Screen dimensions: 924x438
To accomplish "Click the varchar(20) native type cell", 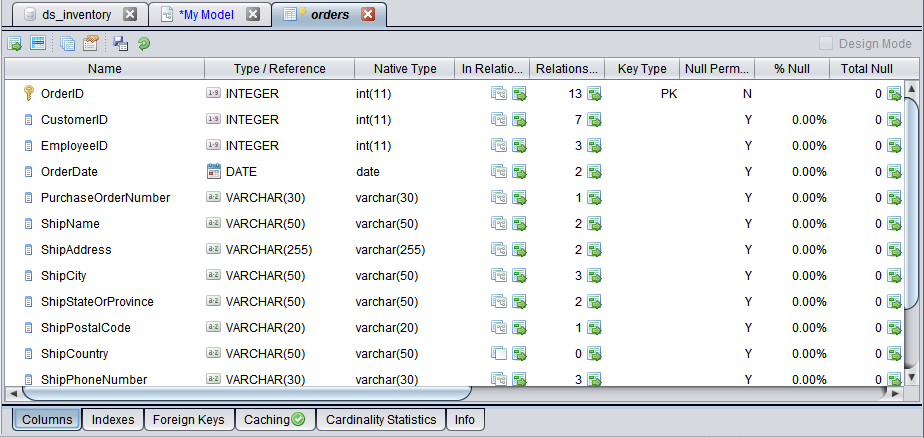I will (x=387, y=328).
